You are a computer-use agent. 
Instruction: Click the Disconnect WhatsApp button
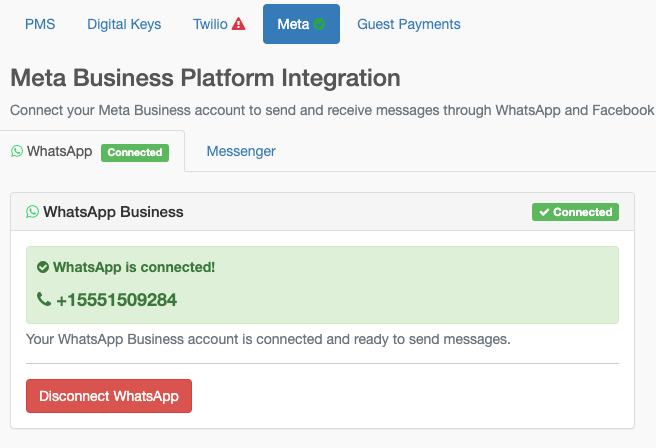109,396
